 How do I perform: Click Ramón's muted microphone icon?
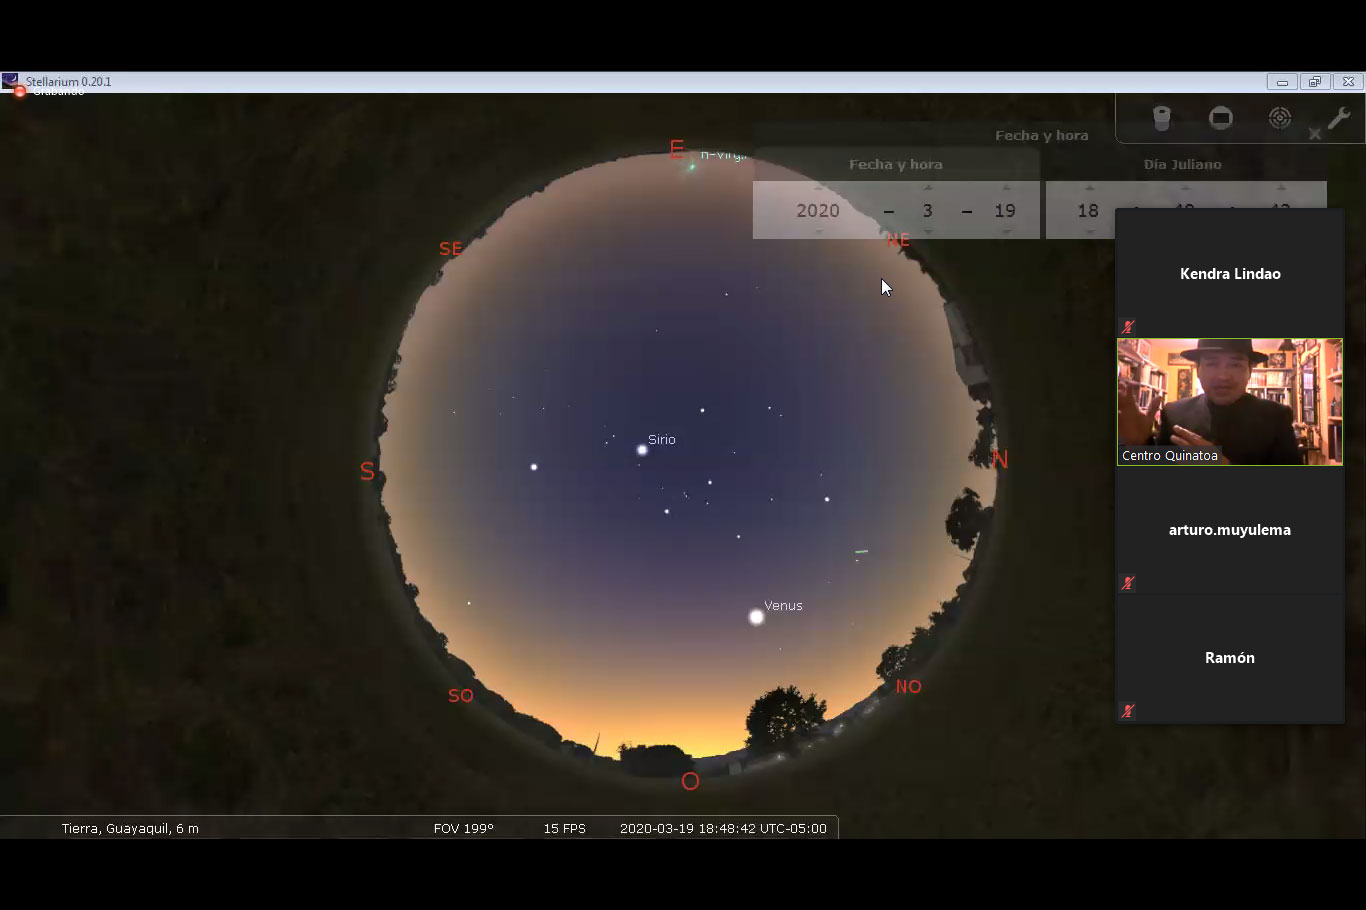pos(1128,711)
